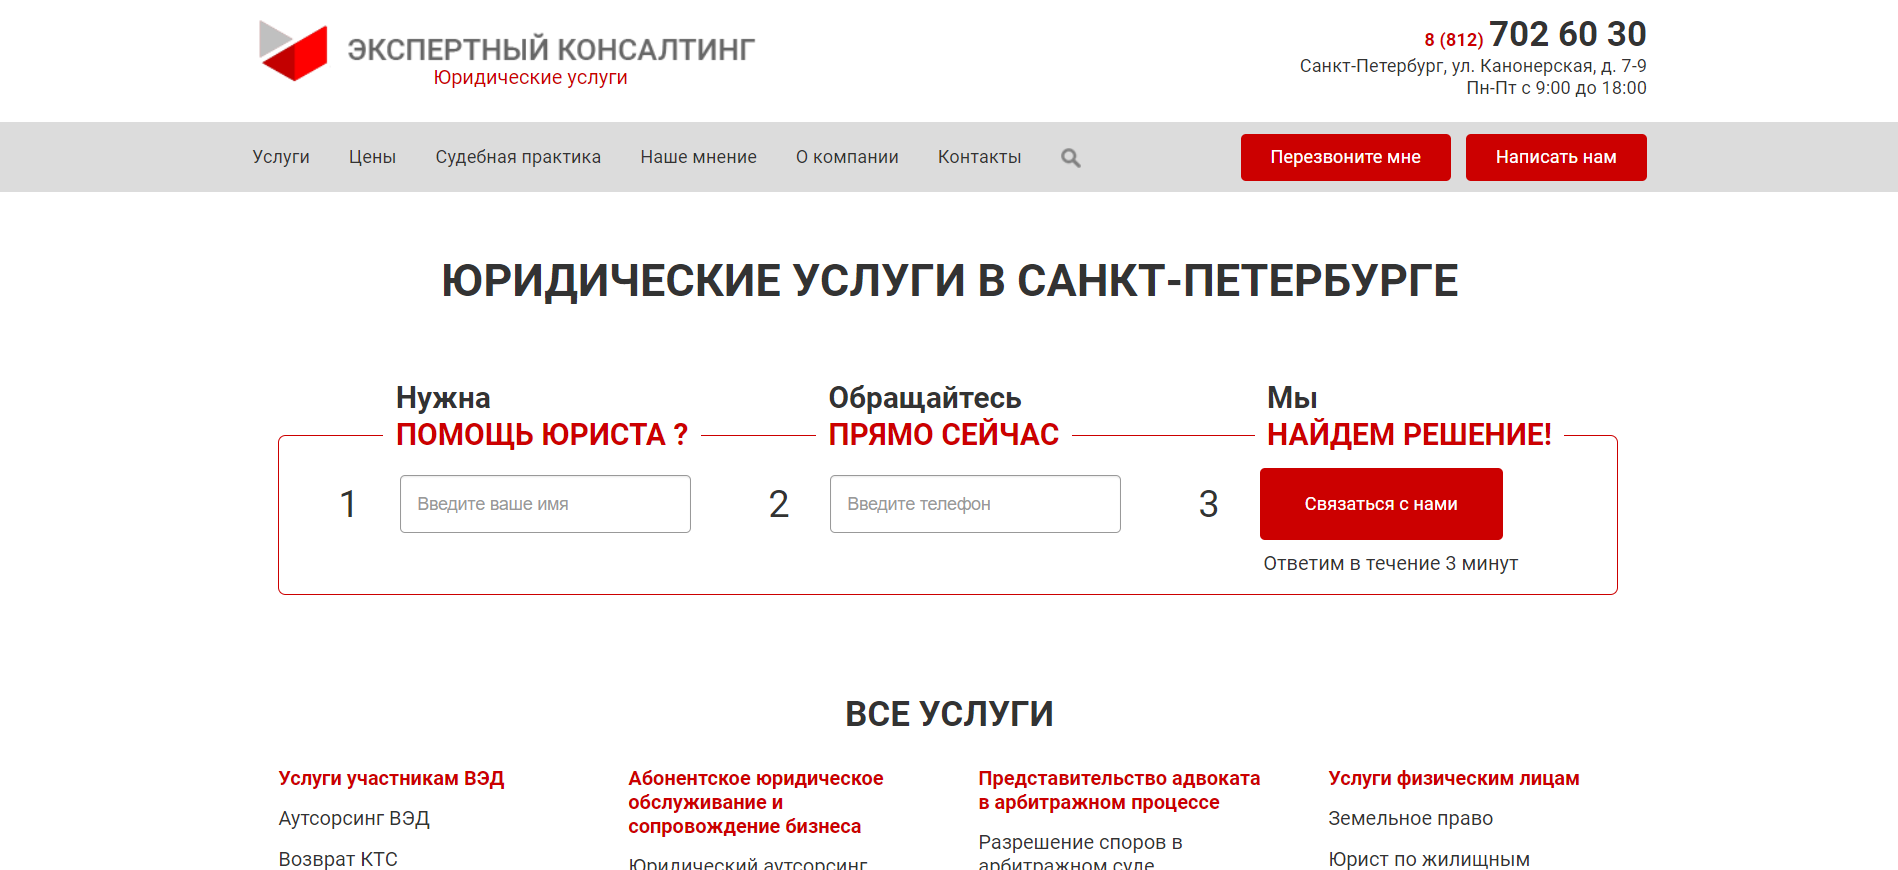Open the Юрист по жилищным link
The image size is (1898, 870).
click(x=1429, y=859)
